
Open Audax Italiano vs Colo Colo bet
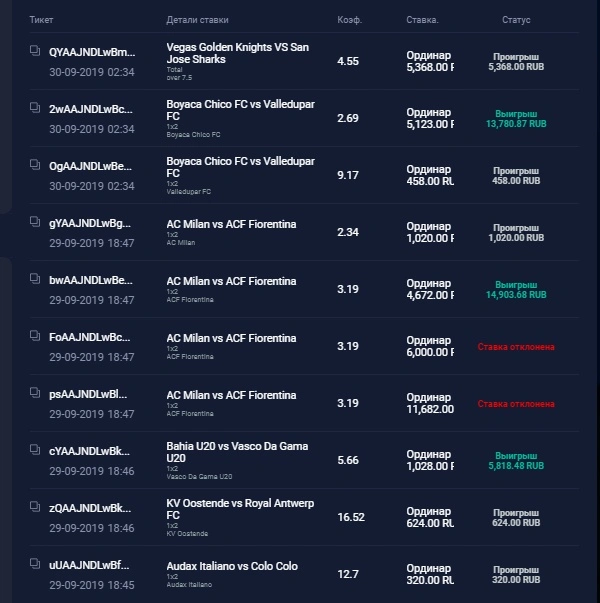[232, 566]
